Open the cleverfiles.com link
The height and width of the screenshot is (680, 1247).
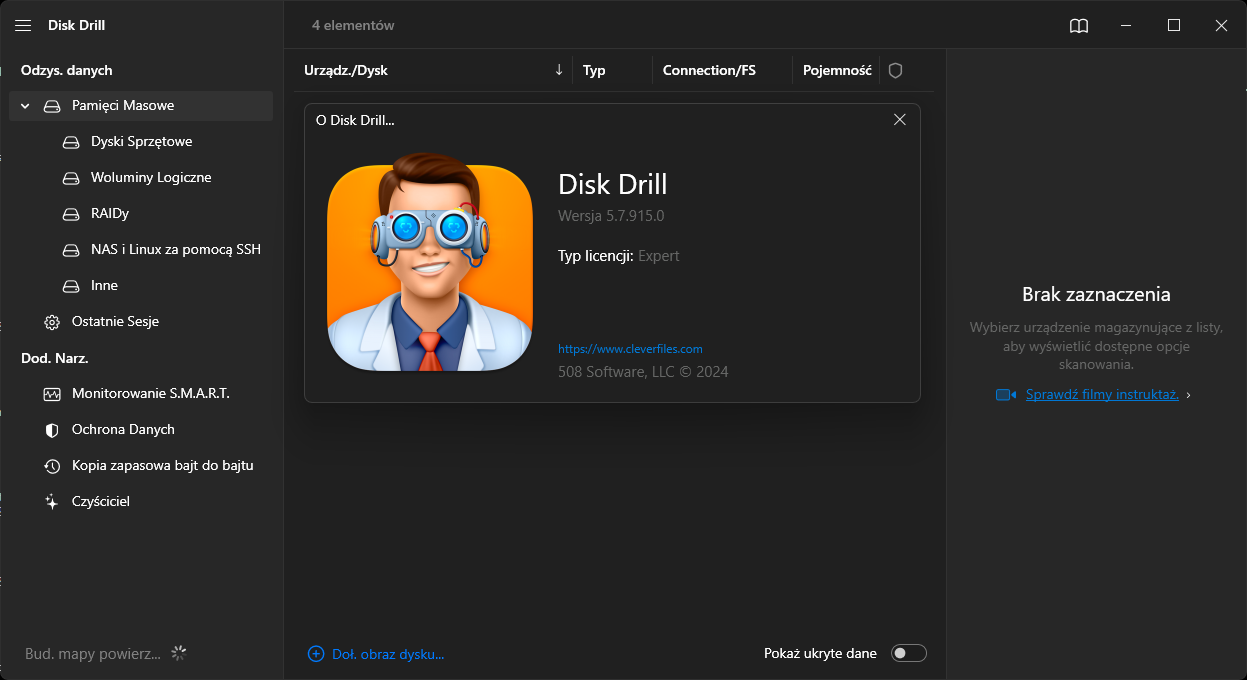[630, 349]
